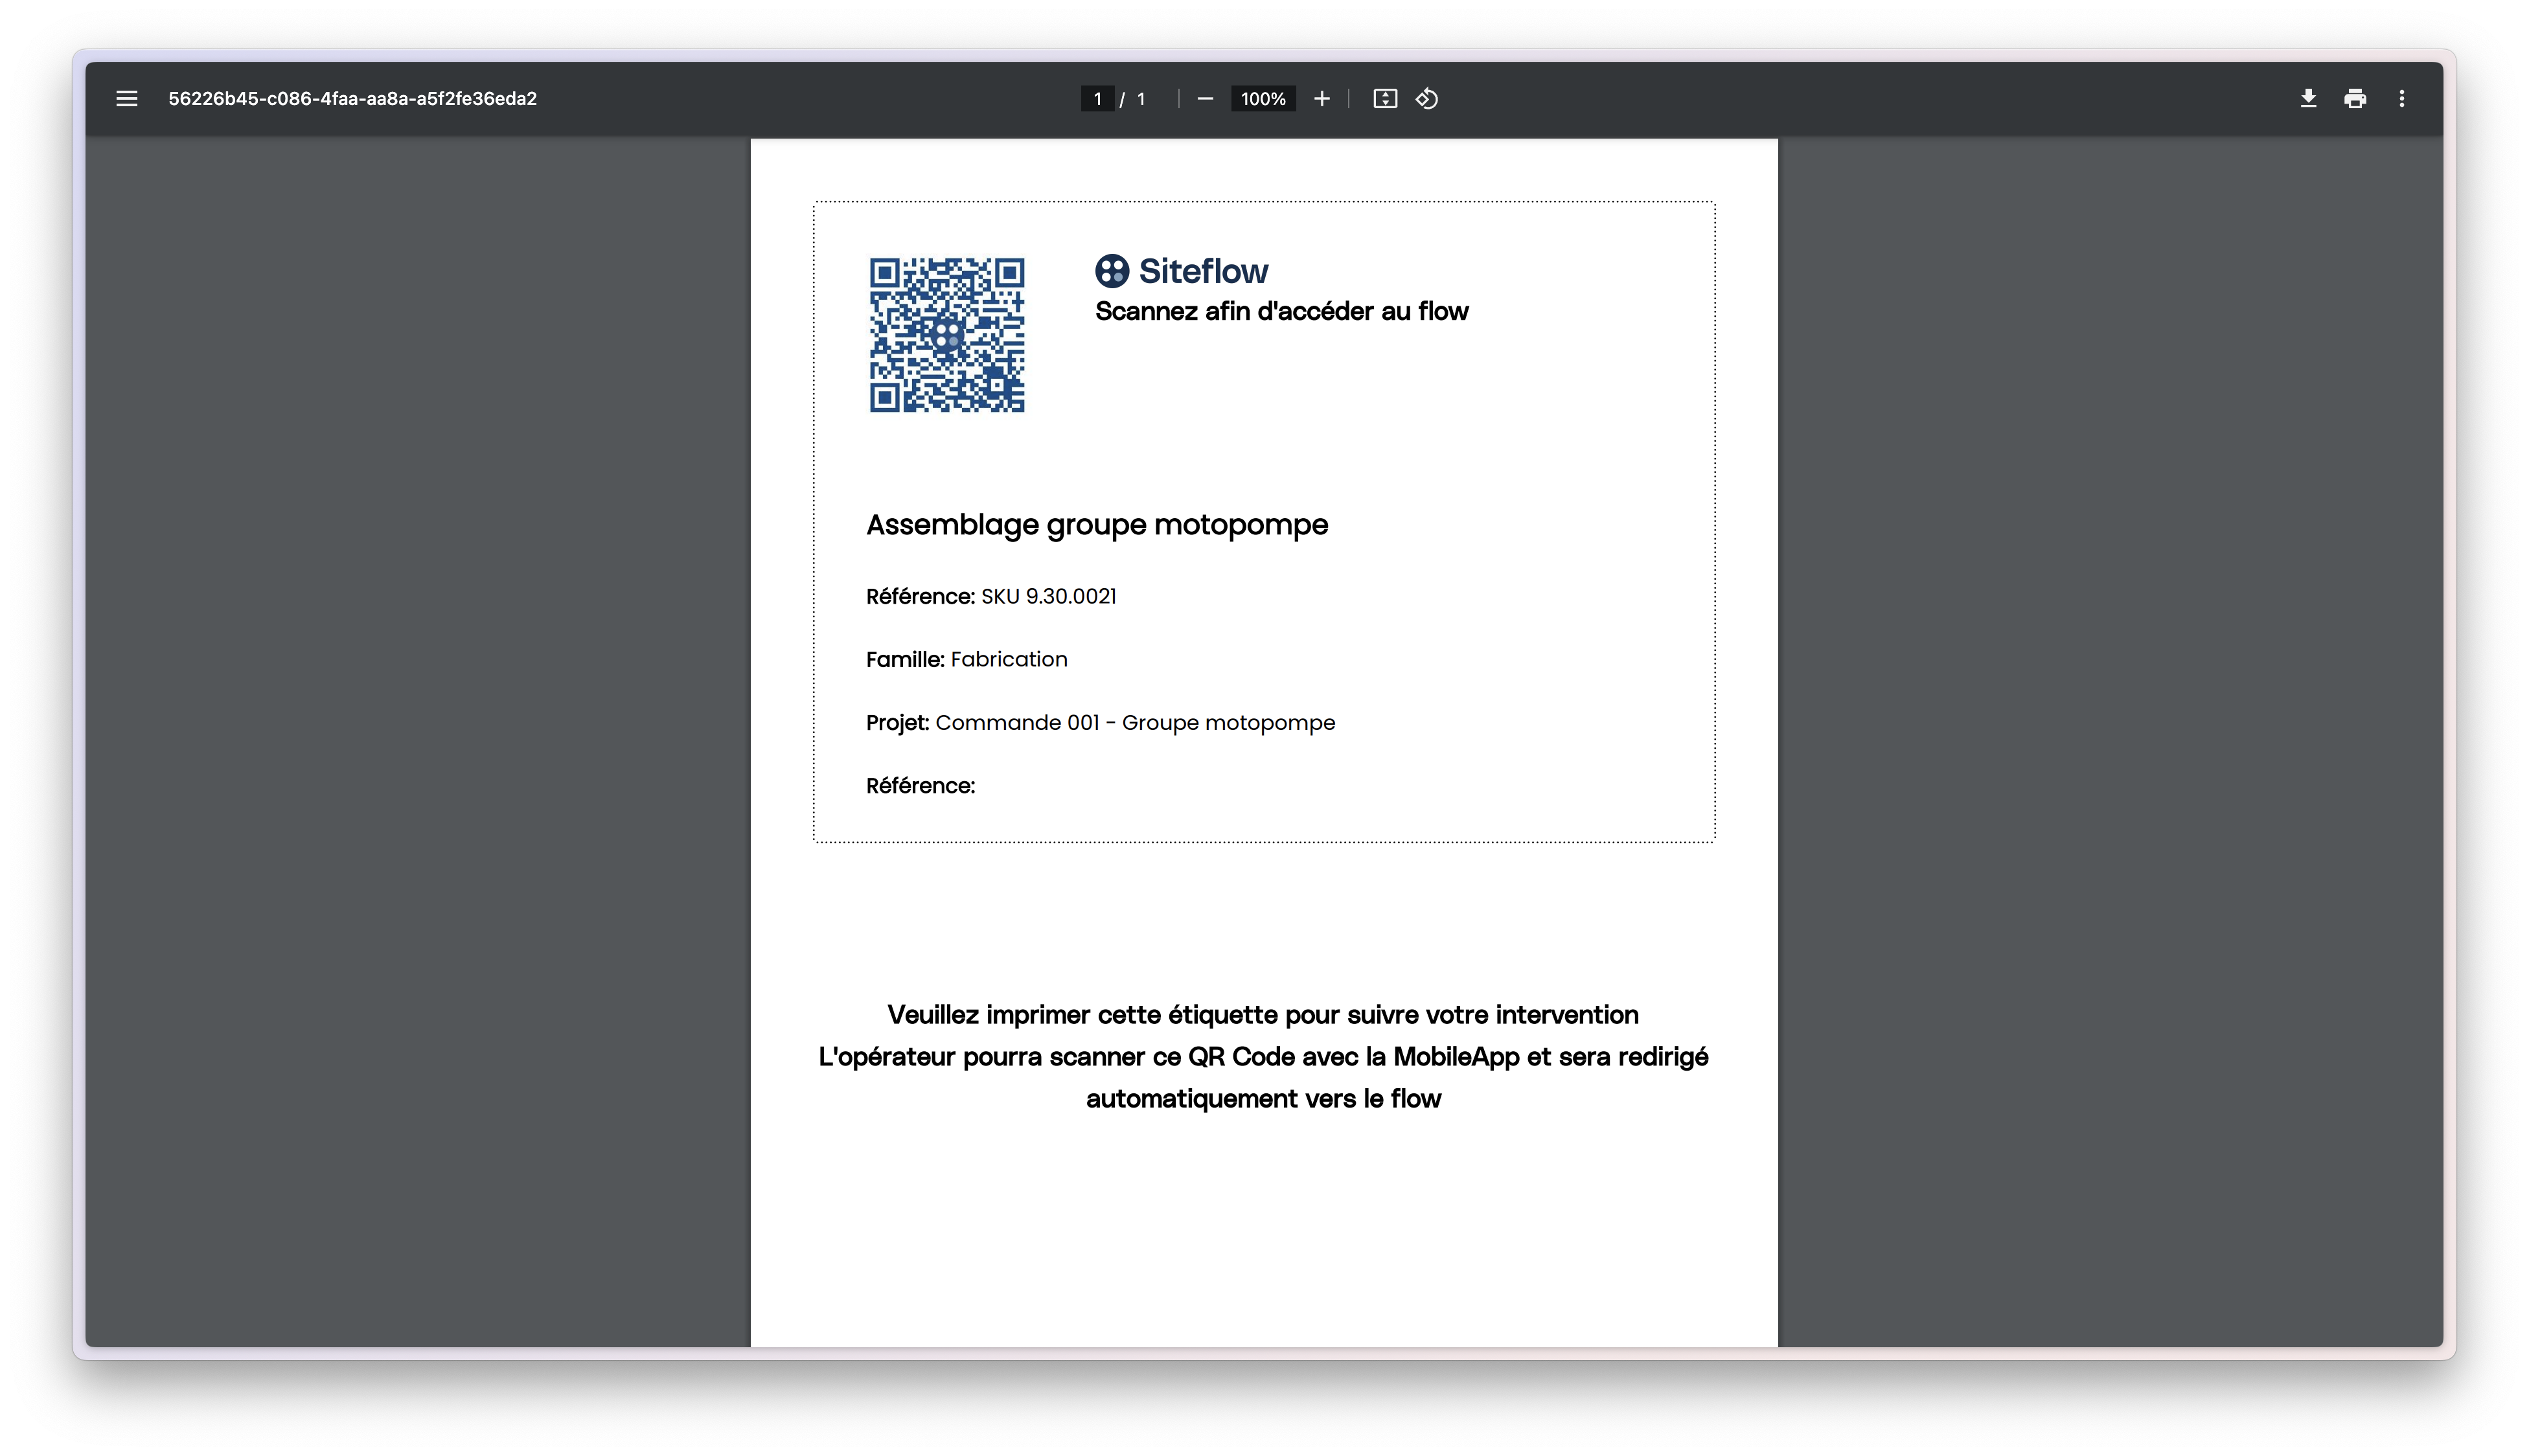Image resolution: width=2529 pixels, height=1456 pixels.
Task: Click the Veuillez imprimer cette étiquette line
Action: (1263, 1015)
